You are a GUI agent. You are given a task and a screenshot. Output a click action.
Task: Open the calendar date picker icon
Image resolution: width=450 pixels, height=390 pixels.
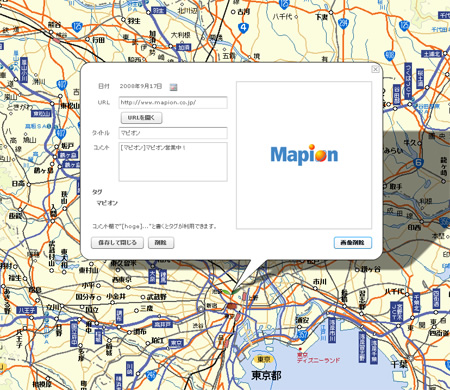173,87
